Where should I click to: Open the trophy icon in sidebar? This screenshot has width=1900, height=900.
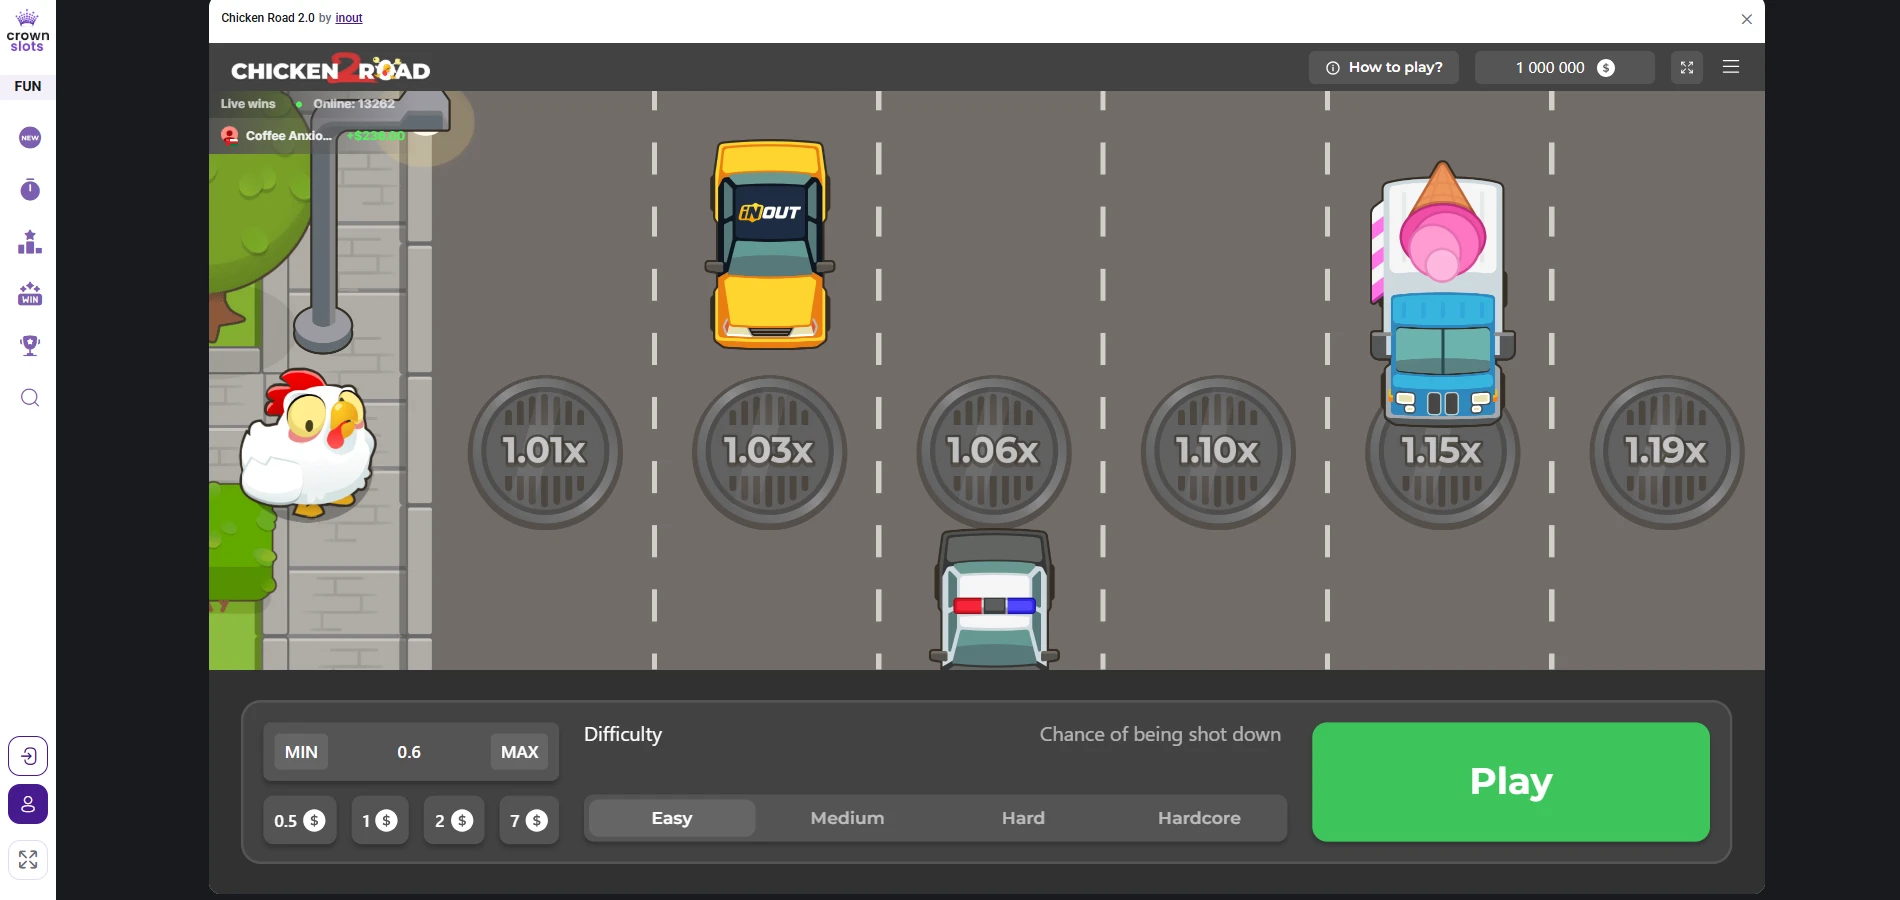click(x=30, y=346)
